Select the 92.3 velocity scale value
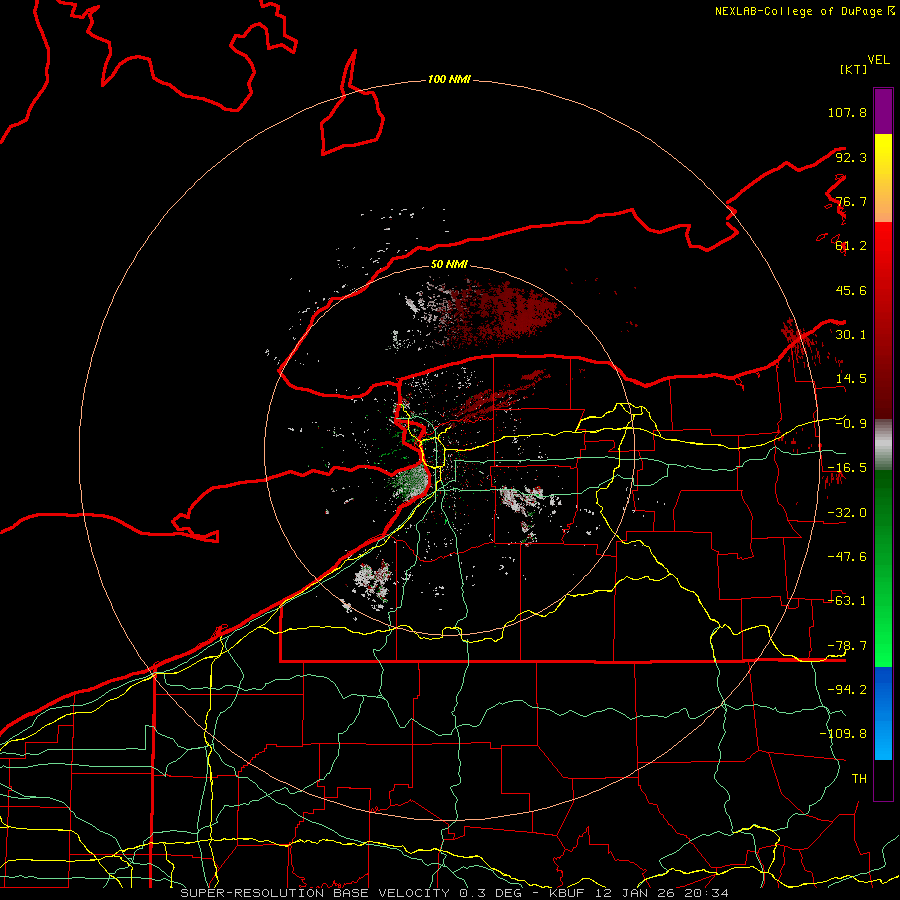 (851, 157)
